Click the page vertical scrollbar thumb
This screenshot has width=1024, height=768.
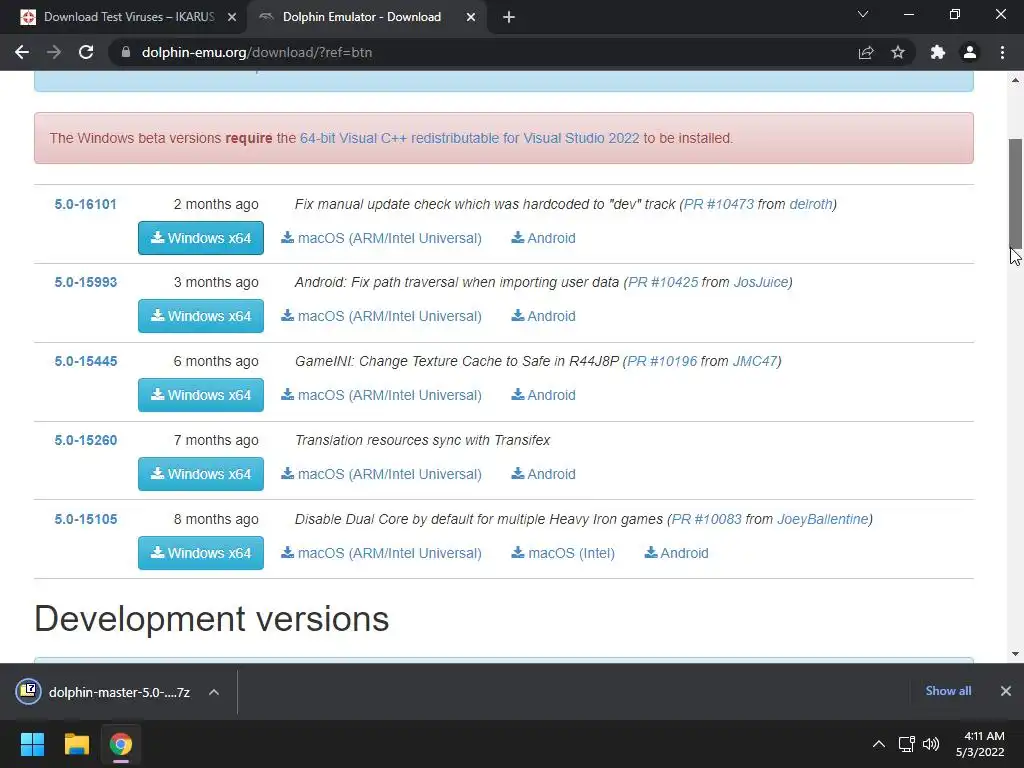1015,193
